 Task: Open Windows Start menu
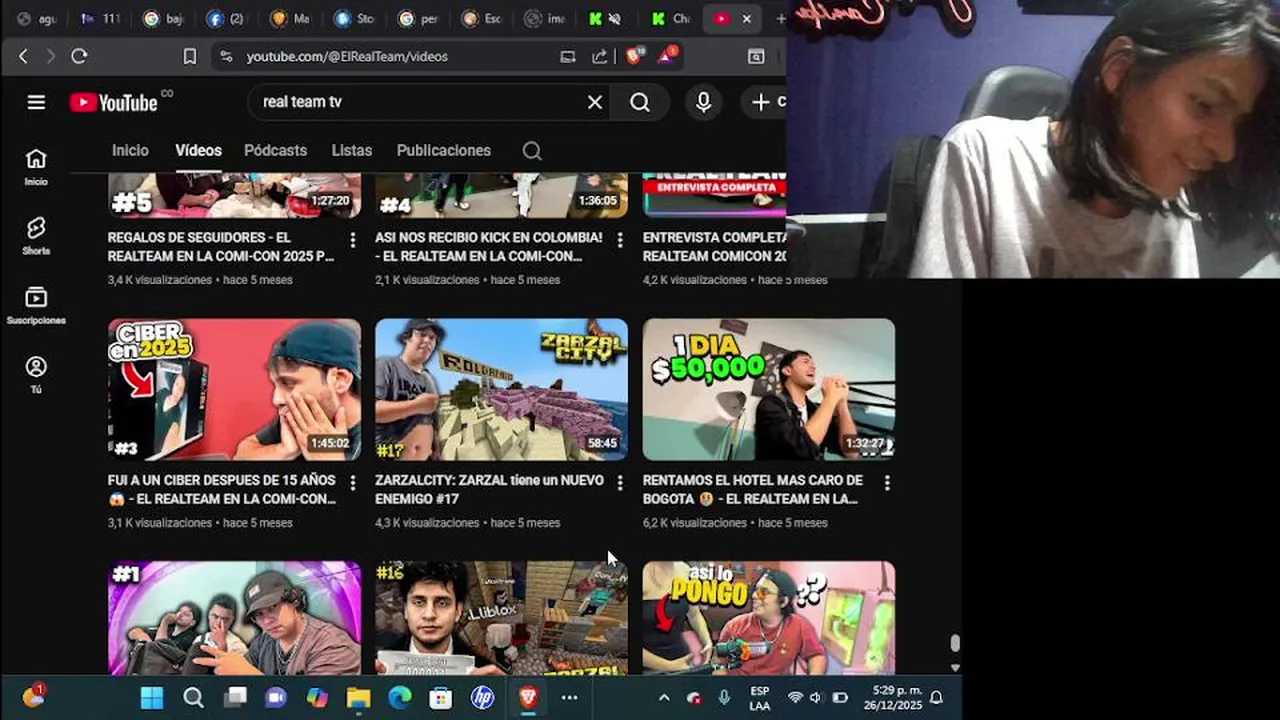pyautogui.click(x=152, y=697)
